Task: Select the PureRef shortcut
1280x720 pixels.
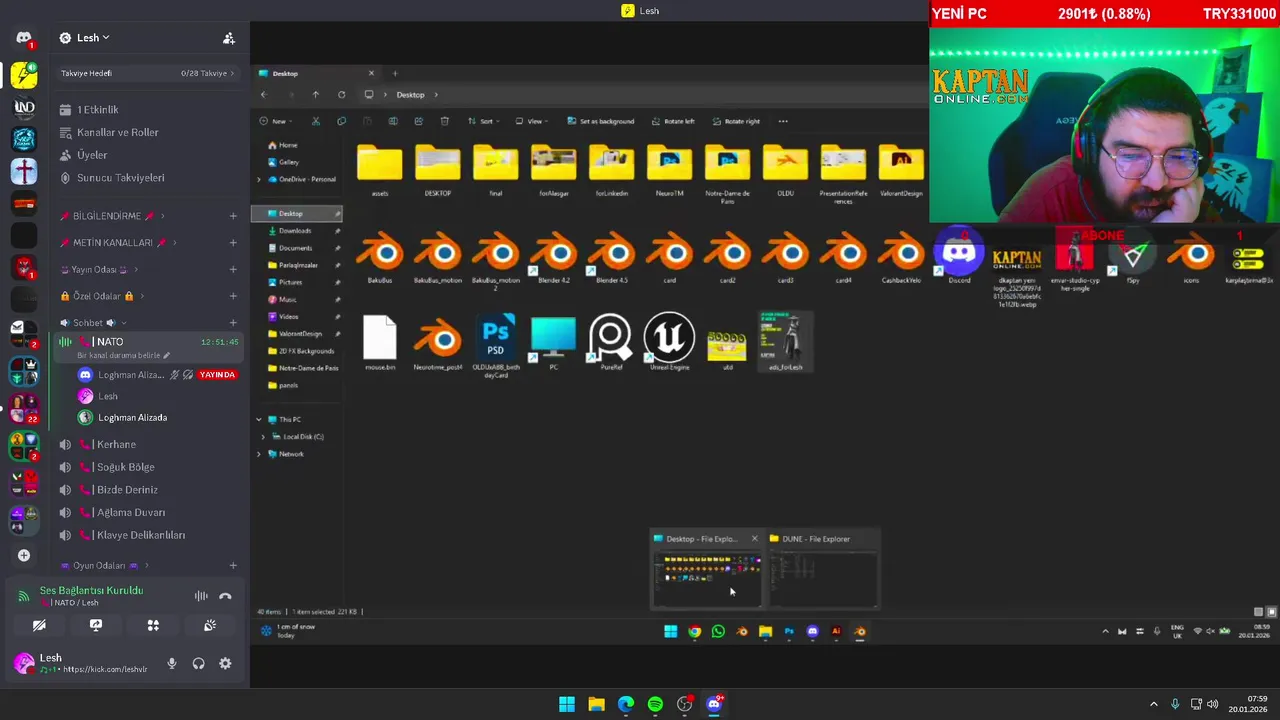Action: click(611, 342)
